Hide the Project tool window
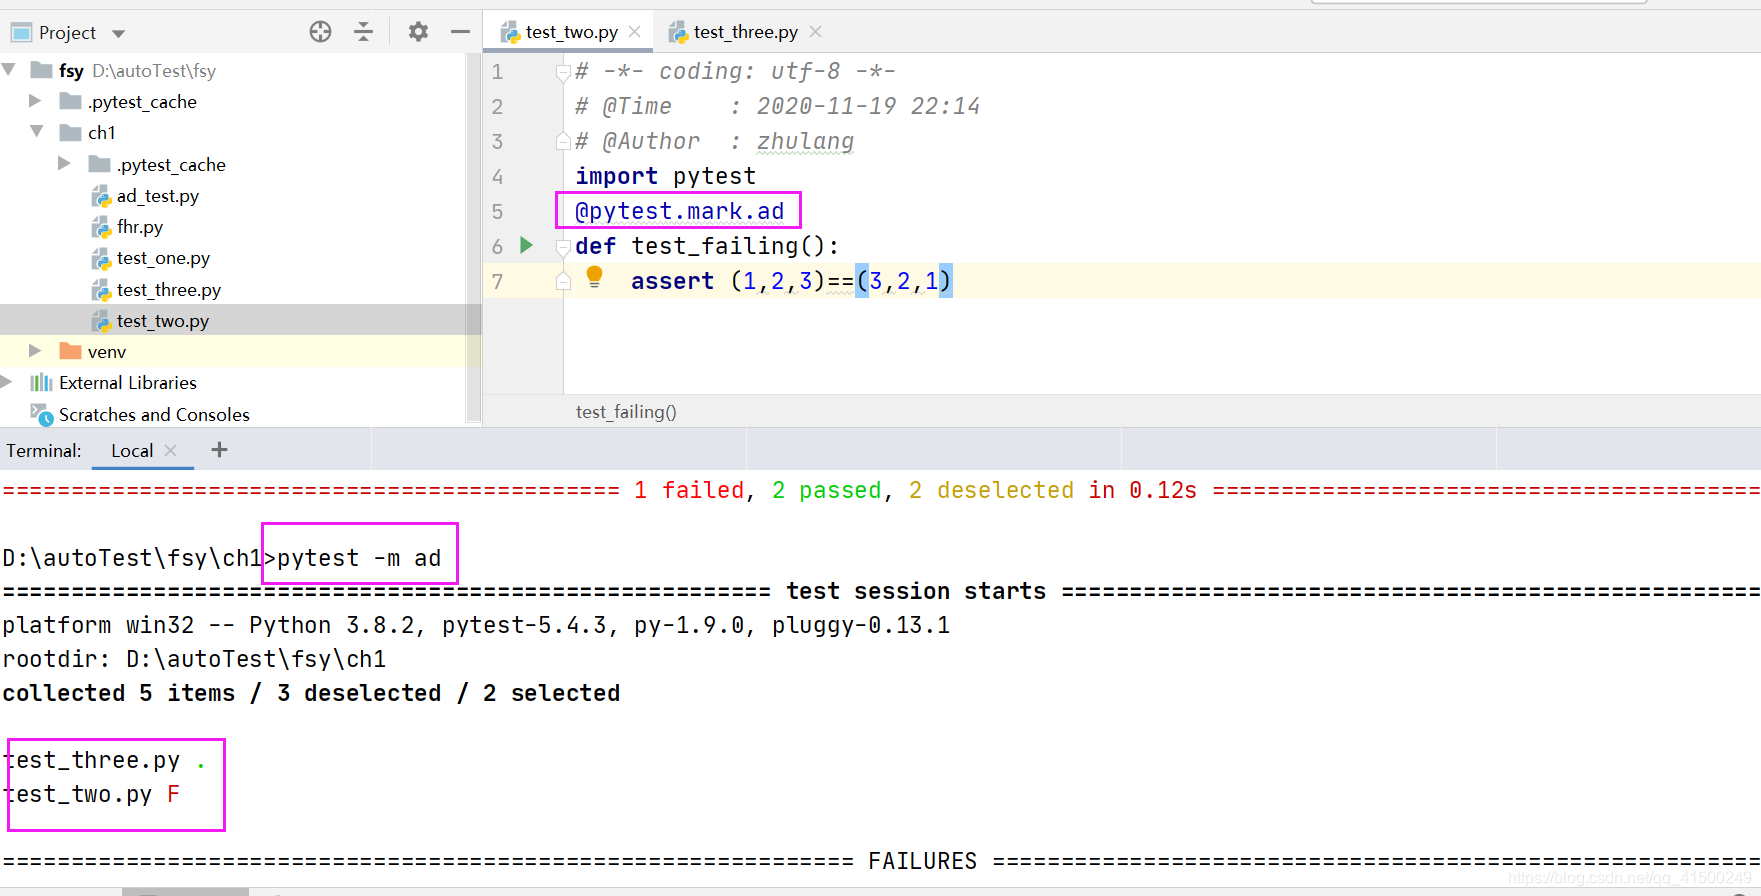Screen dimensions: 1761x896 [460, 32]
